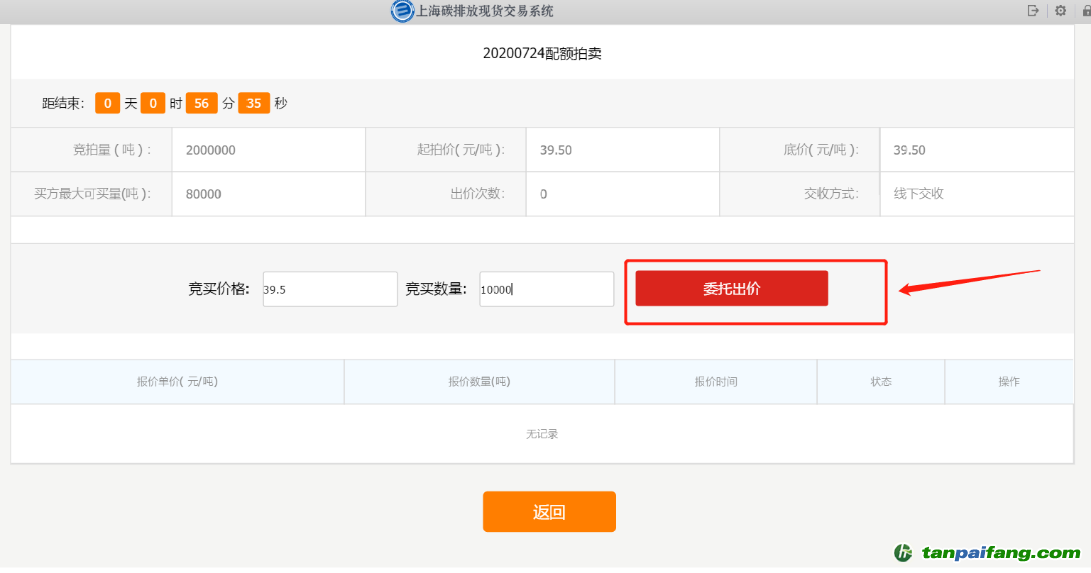
Task: Focus the 竞买价格 price input field
Action: pos(330,289)
